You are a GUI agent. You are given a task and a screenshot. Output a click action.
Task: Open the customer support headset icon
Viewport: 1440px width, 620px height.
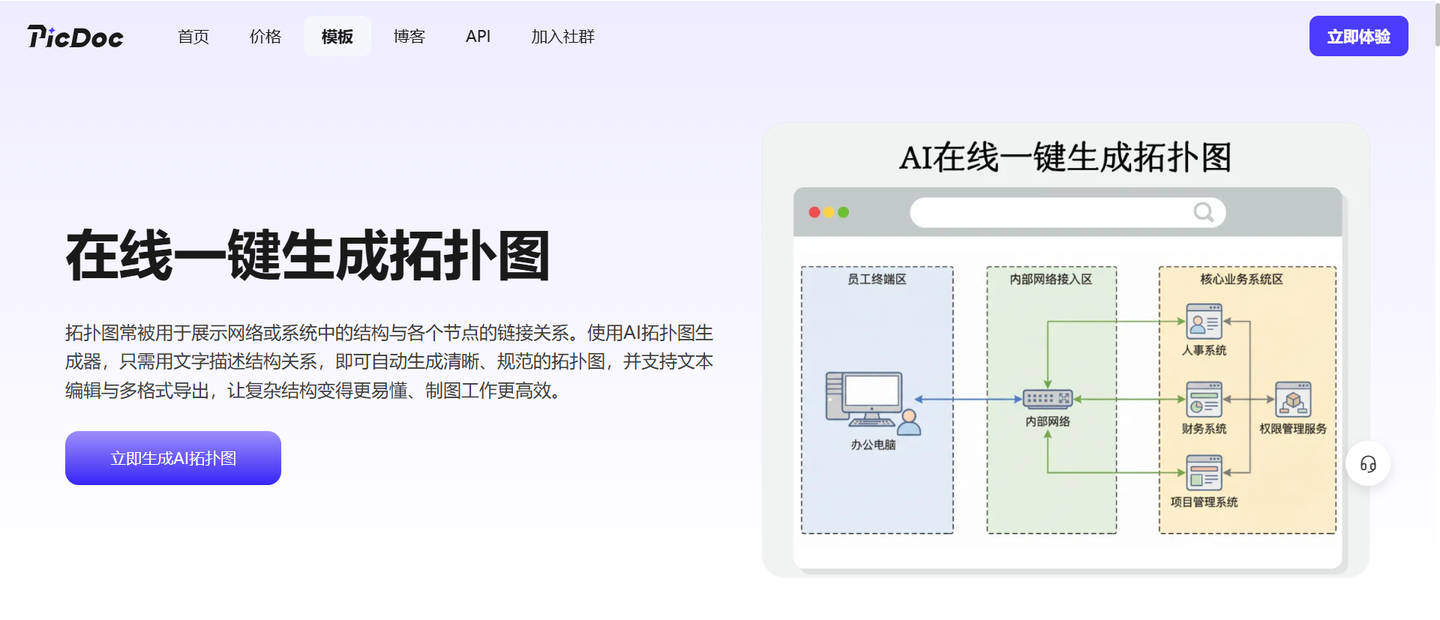[x=1368, y=464]
